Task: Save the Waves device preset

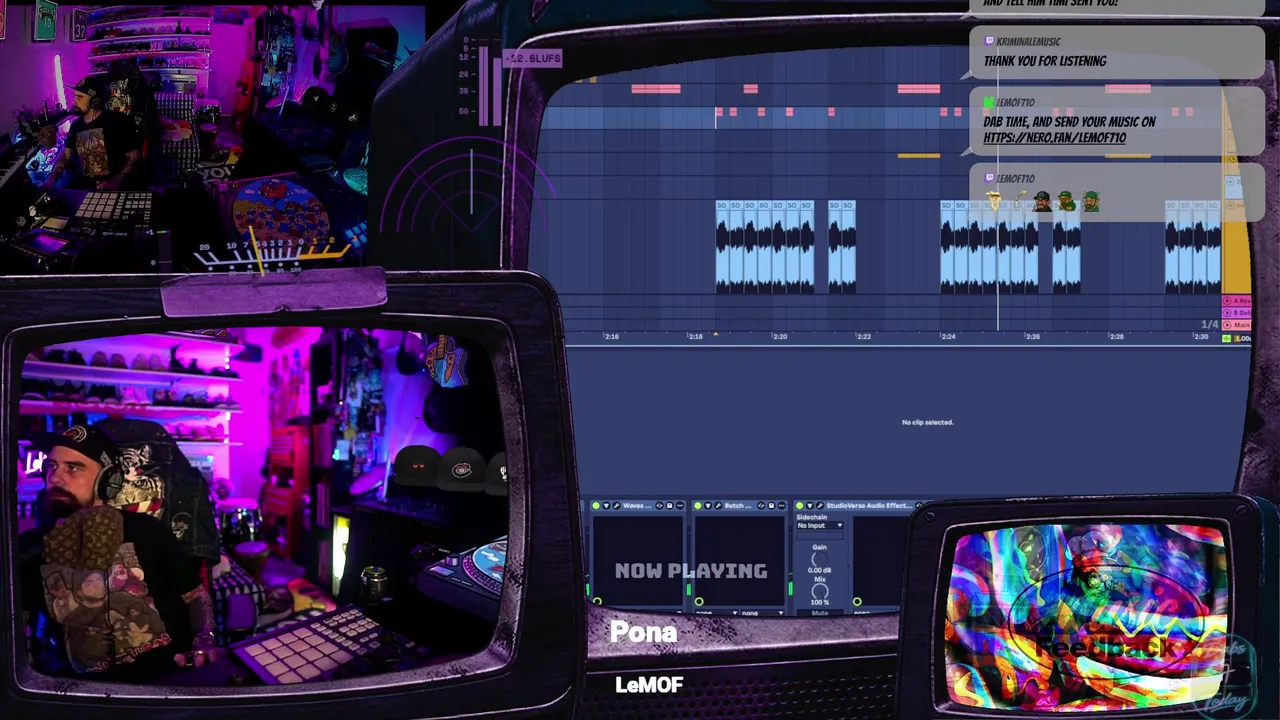Action: pos(669,506)
